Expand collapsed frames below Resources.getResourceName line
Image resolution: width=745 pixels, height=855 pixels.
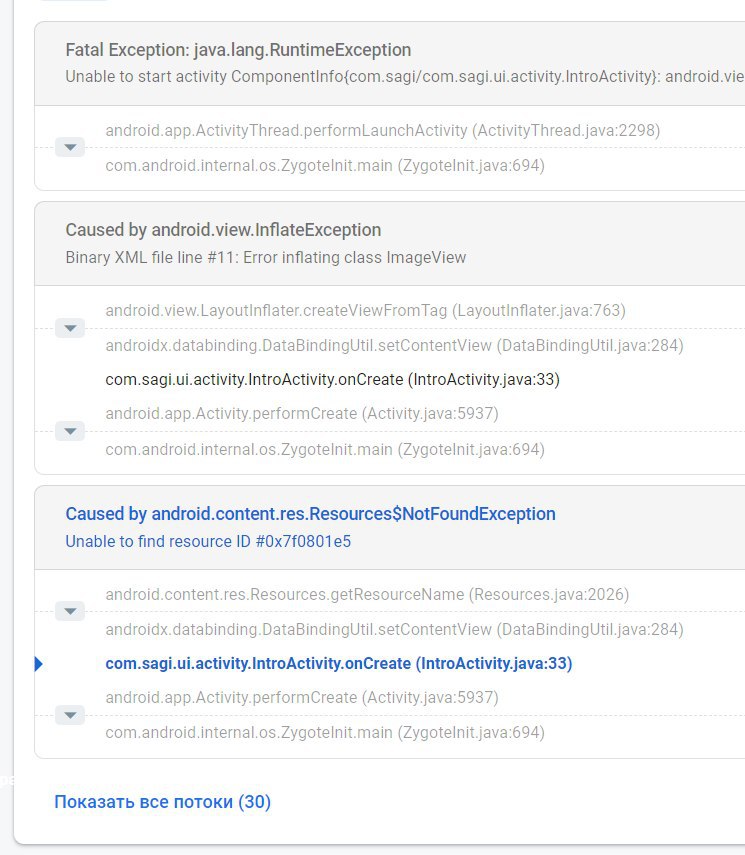(70, 611)
